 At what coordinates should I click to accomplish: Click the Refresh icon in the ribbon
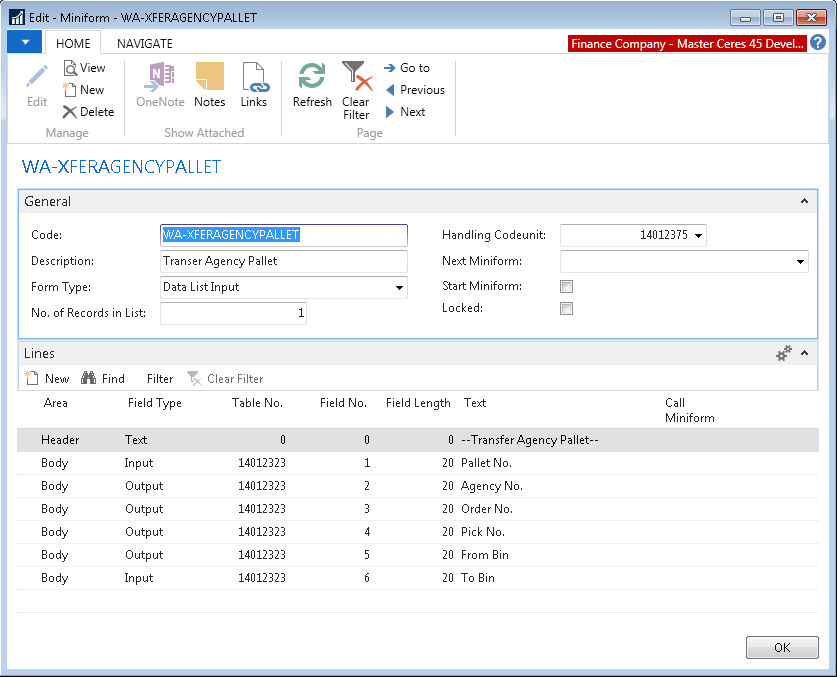pyautogui.click(x=312, y=78)
